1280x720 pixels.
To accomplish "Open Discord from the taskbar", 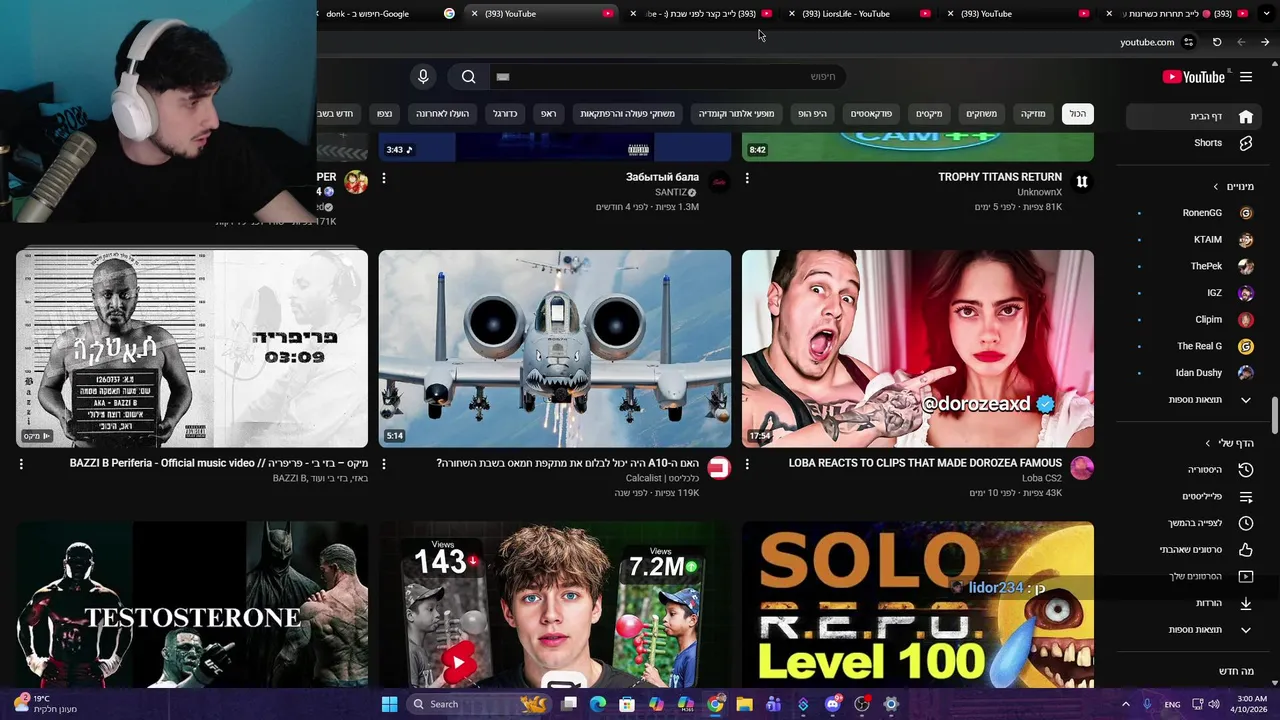I will [x=832, y=704].
